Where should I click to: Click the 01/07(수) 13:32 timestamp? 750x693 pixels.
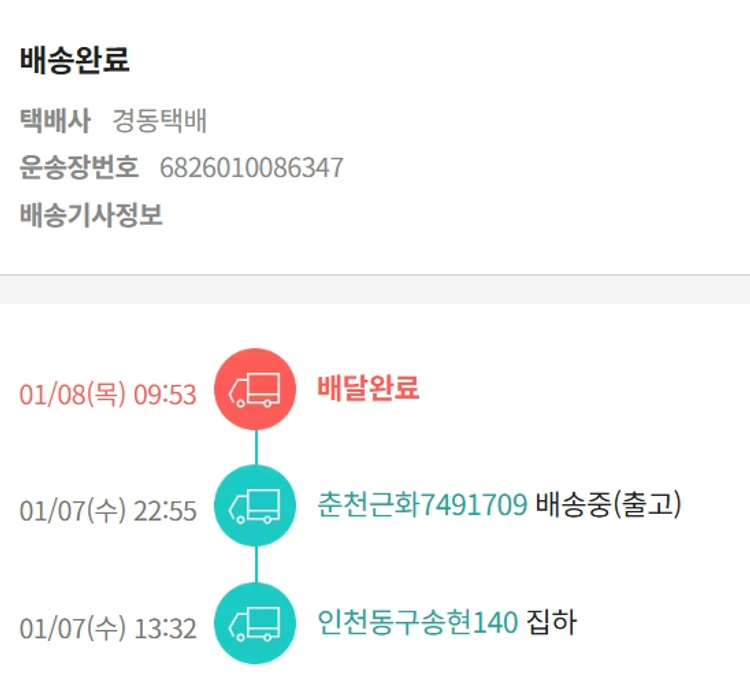click(x=108, y=628)
